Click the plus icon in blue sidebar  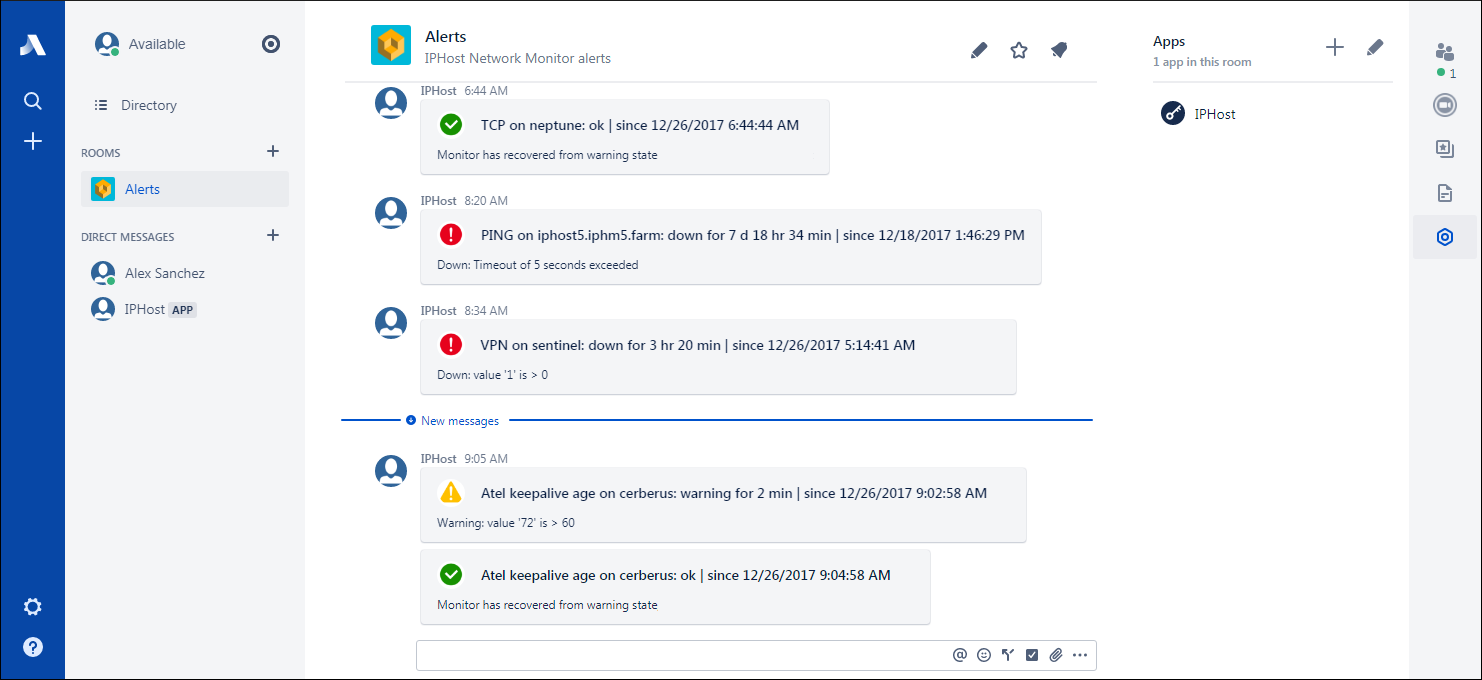33,142
